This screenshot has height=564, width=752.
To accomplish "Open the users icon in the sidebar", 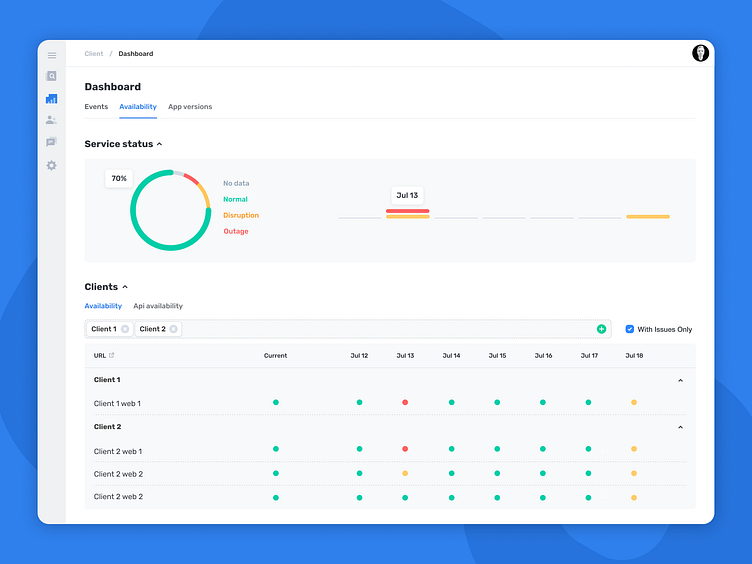I will (x=51, y=120).
